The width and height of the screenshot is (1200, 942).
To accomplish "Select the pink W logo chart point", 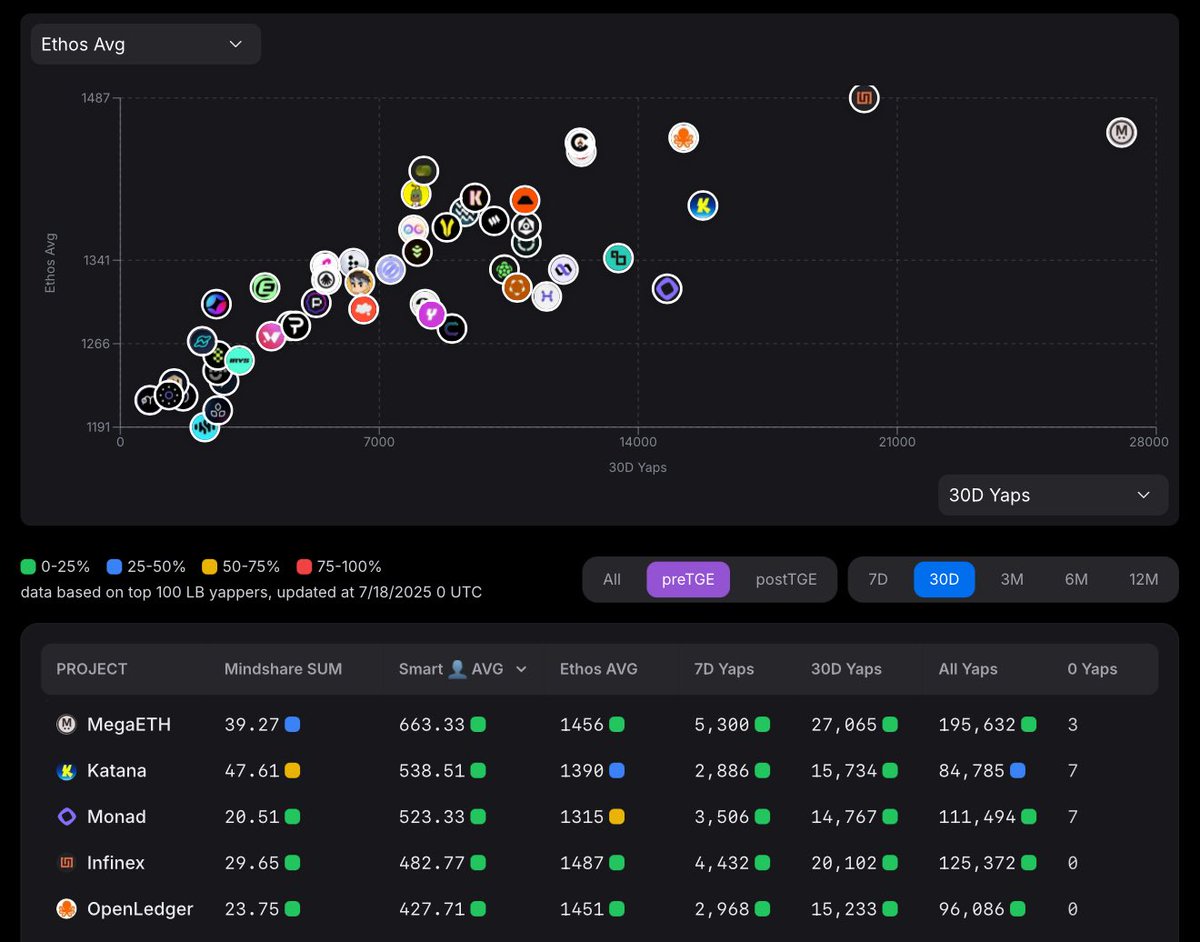I will pyautogui.click(x=271, y=335).
